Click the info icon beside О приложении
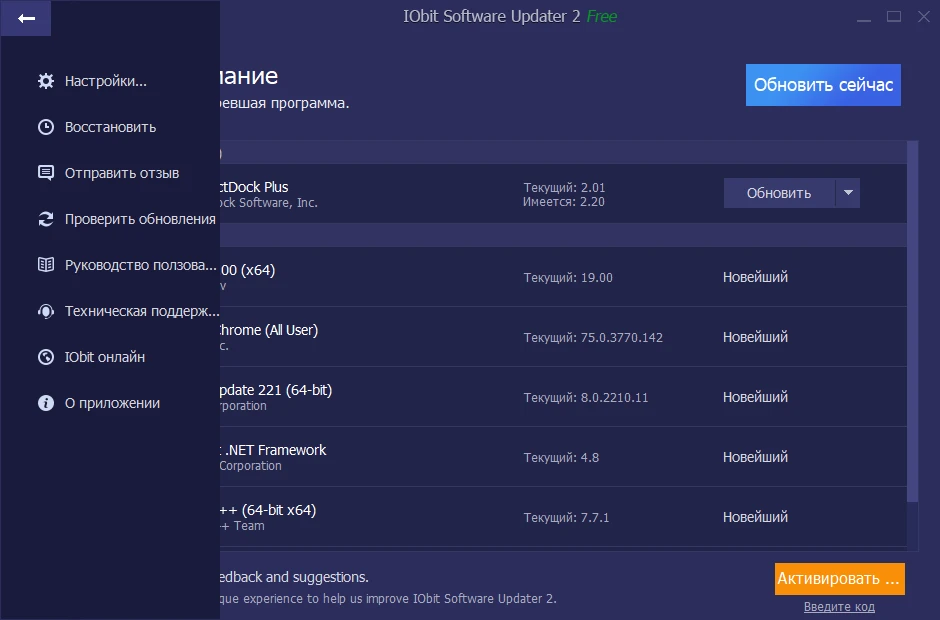The image size is (940, 620). [45, 403]
